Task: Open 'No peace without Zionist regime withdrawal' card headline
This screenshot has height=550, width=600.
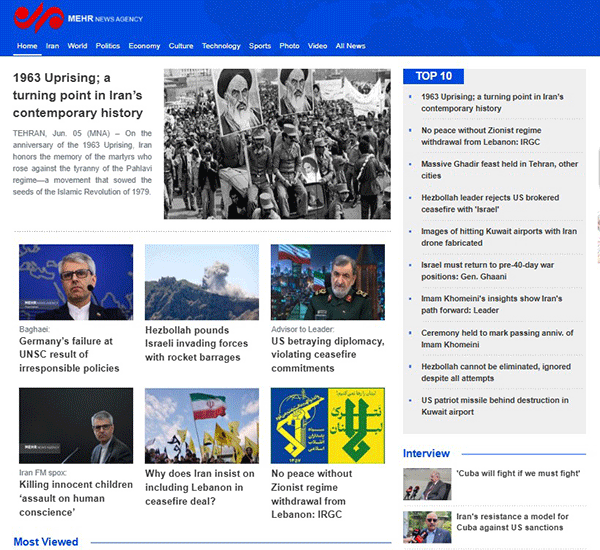Action: tap(311, 494)
